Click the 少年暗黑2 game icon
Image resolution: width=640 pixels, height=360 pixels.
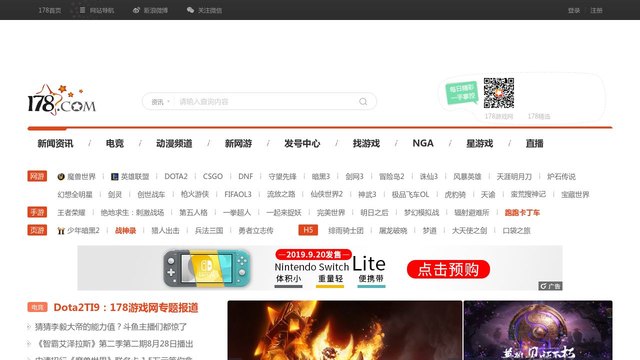61,231
